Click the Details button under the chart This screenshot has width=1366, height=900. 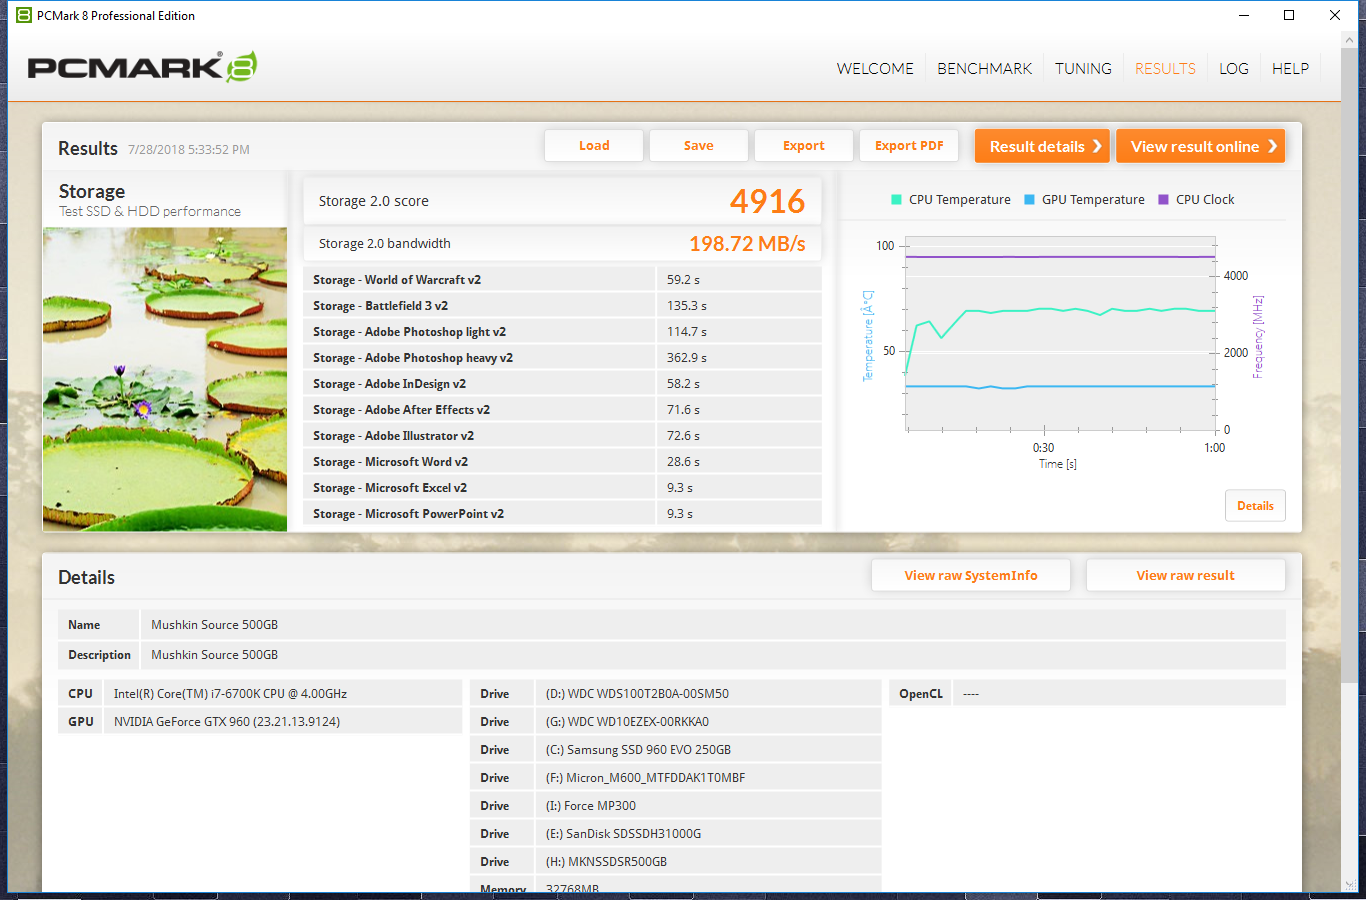click(x=1255, y=506)
